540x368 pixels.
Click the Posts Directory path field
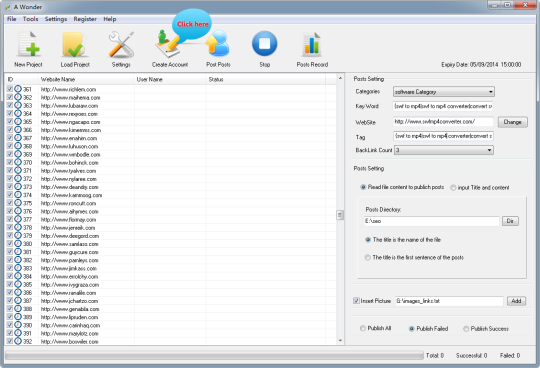click(x=432, y=221)
